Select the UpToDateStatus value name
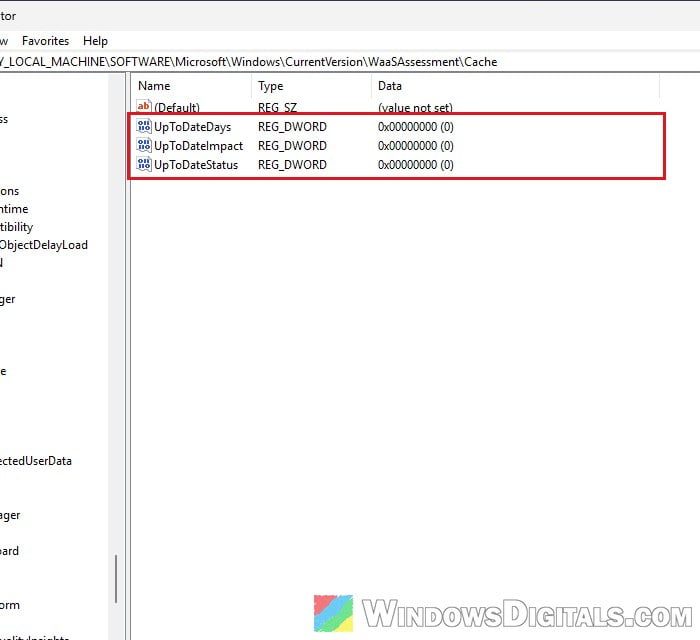 (x=196, y=165)
